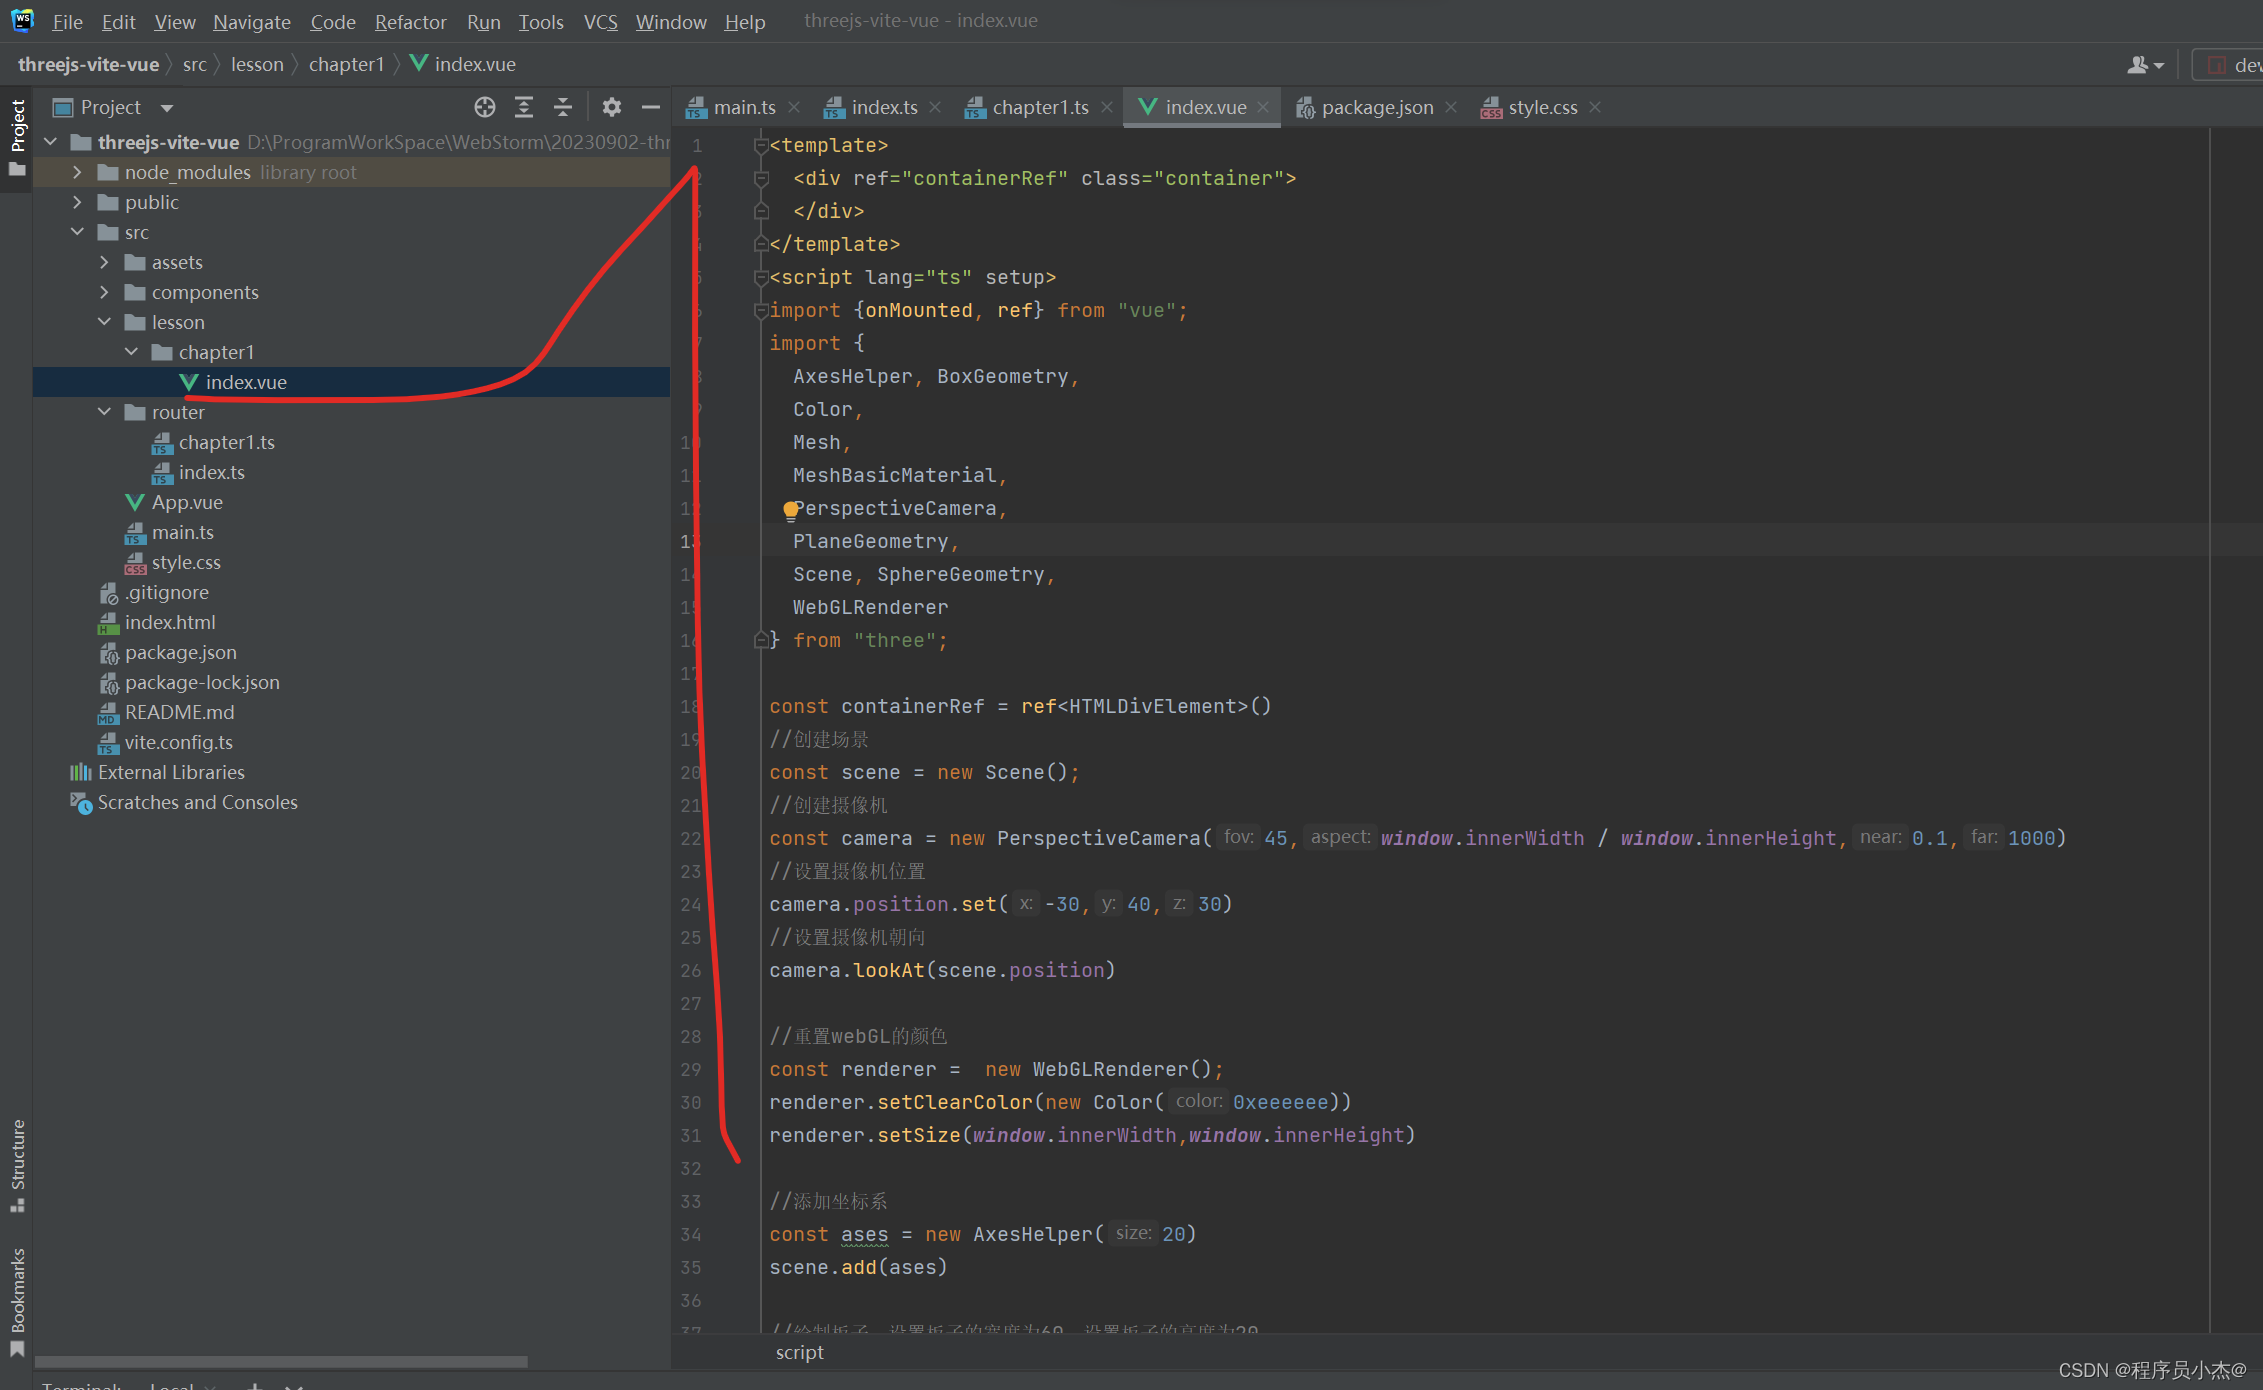Open App.vue in project tree

tap(187, 502)
